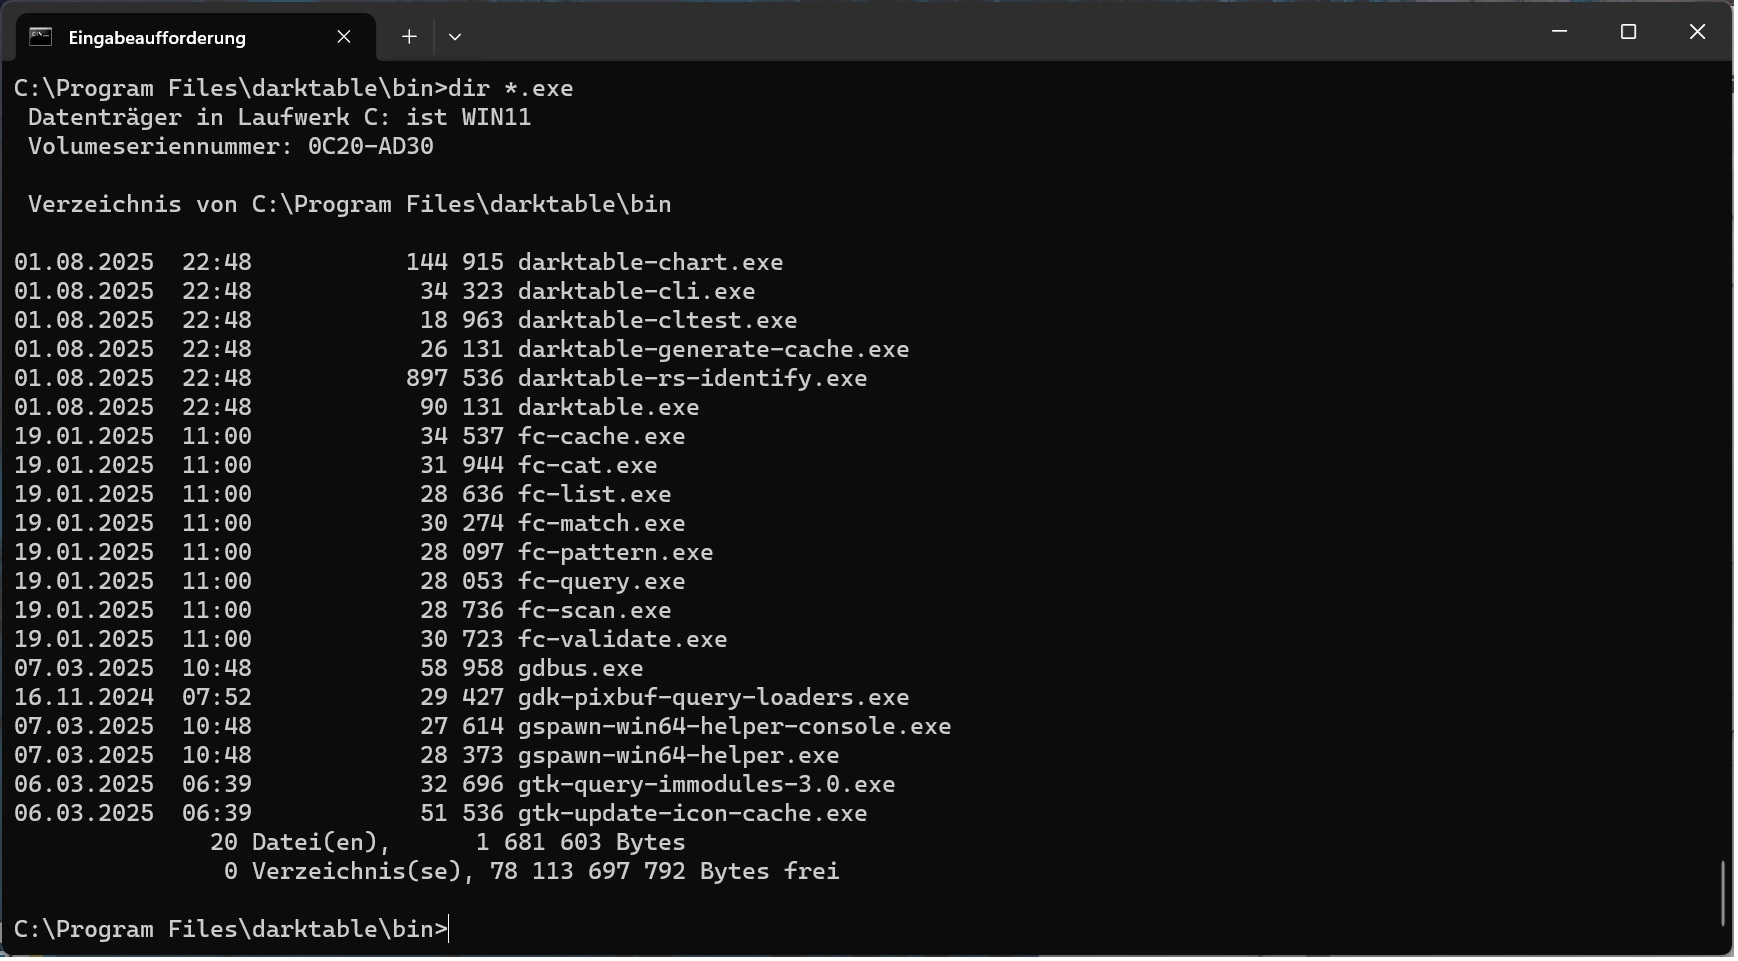This screenshot has width=1738, height=961.
Task: Click the gdbus.exe filename
Action: 580,668
